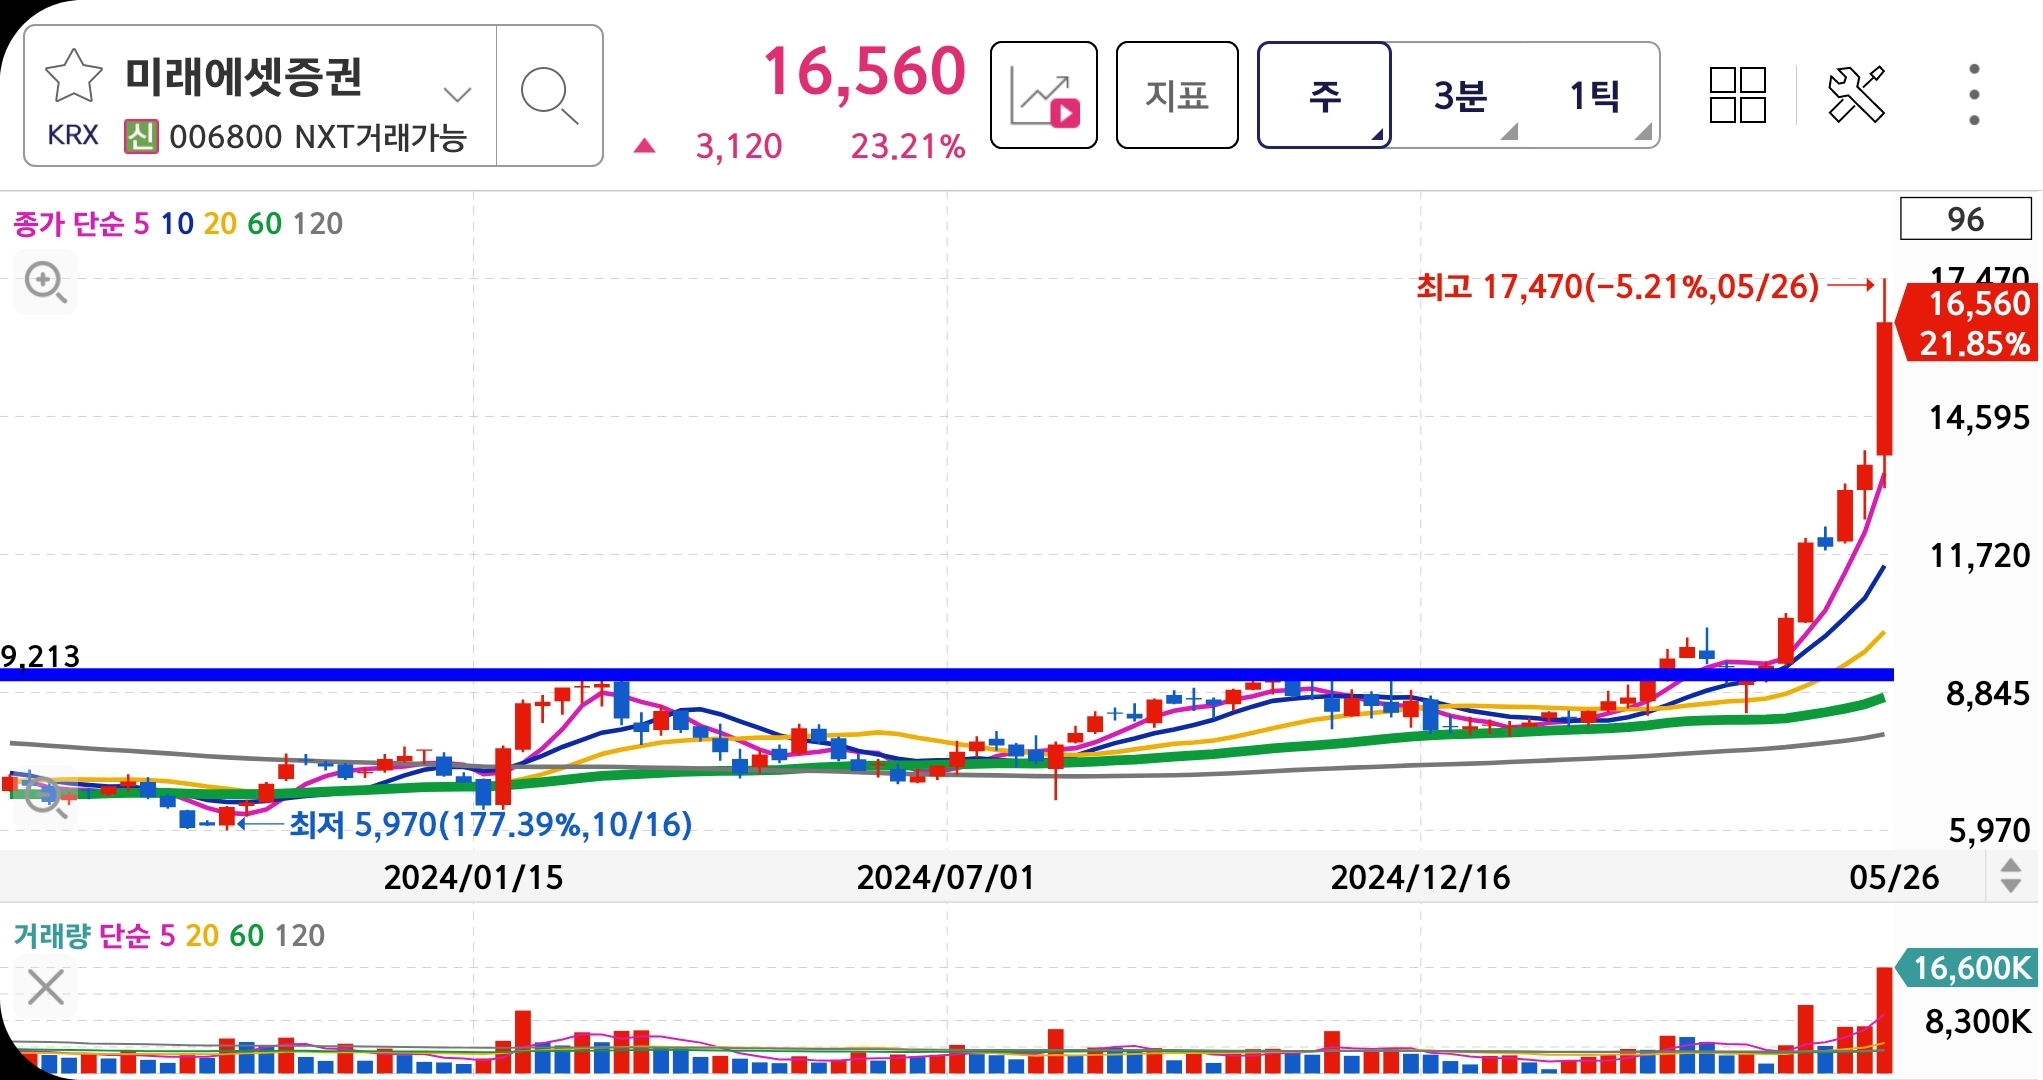The width and height of the screenshot is (2043, 1080).
Task: Click the 종가 단순 moving average label
Action: tap(68, 223)
